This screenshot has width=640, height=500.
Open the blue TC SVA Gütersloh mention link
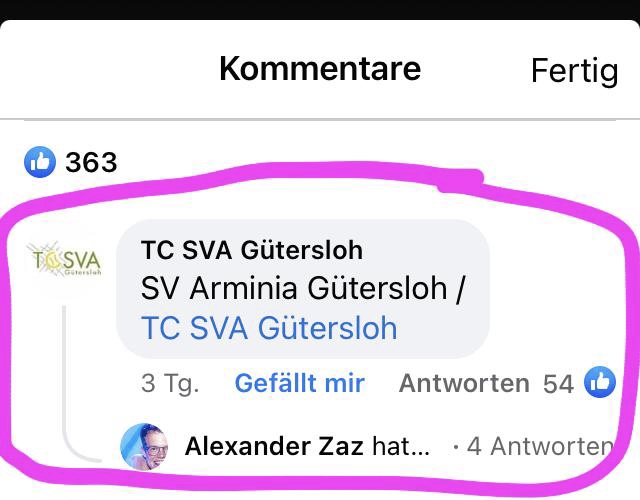[x=269, y=328]
